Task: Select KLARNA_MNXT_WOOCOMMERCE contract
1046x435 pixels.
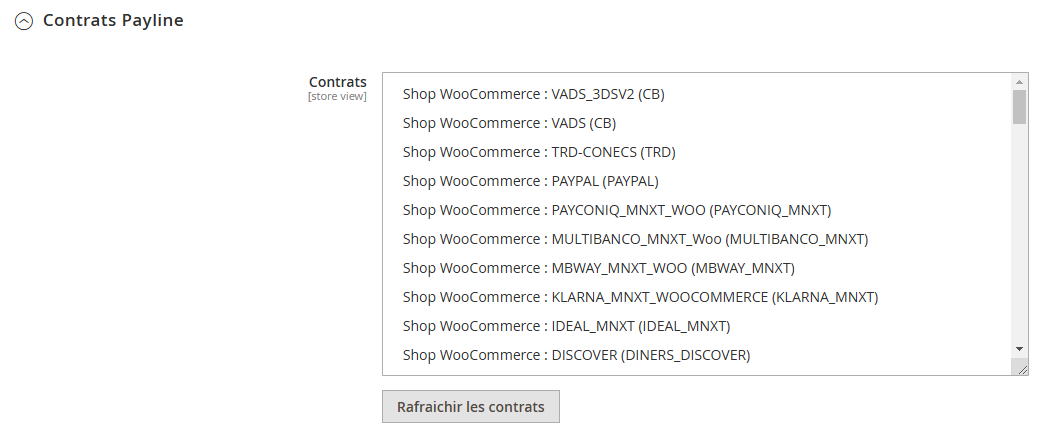Action: pyautogui.click(x=640, y=298)
